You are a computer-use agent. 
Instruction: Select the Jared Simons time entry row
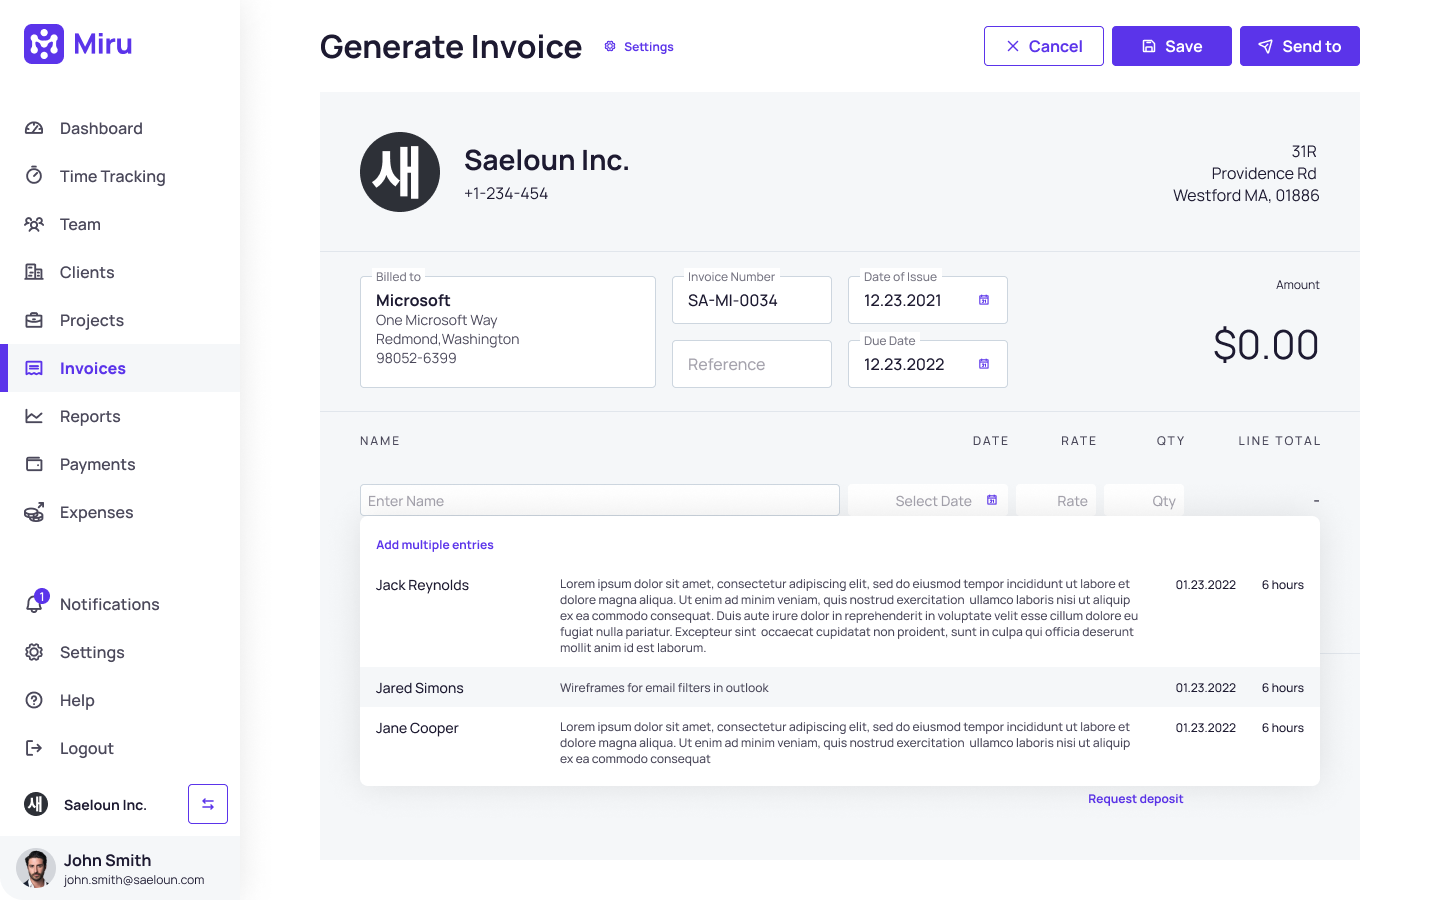pyautogui.click(x=840, y=688)
